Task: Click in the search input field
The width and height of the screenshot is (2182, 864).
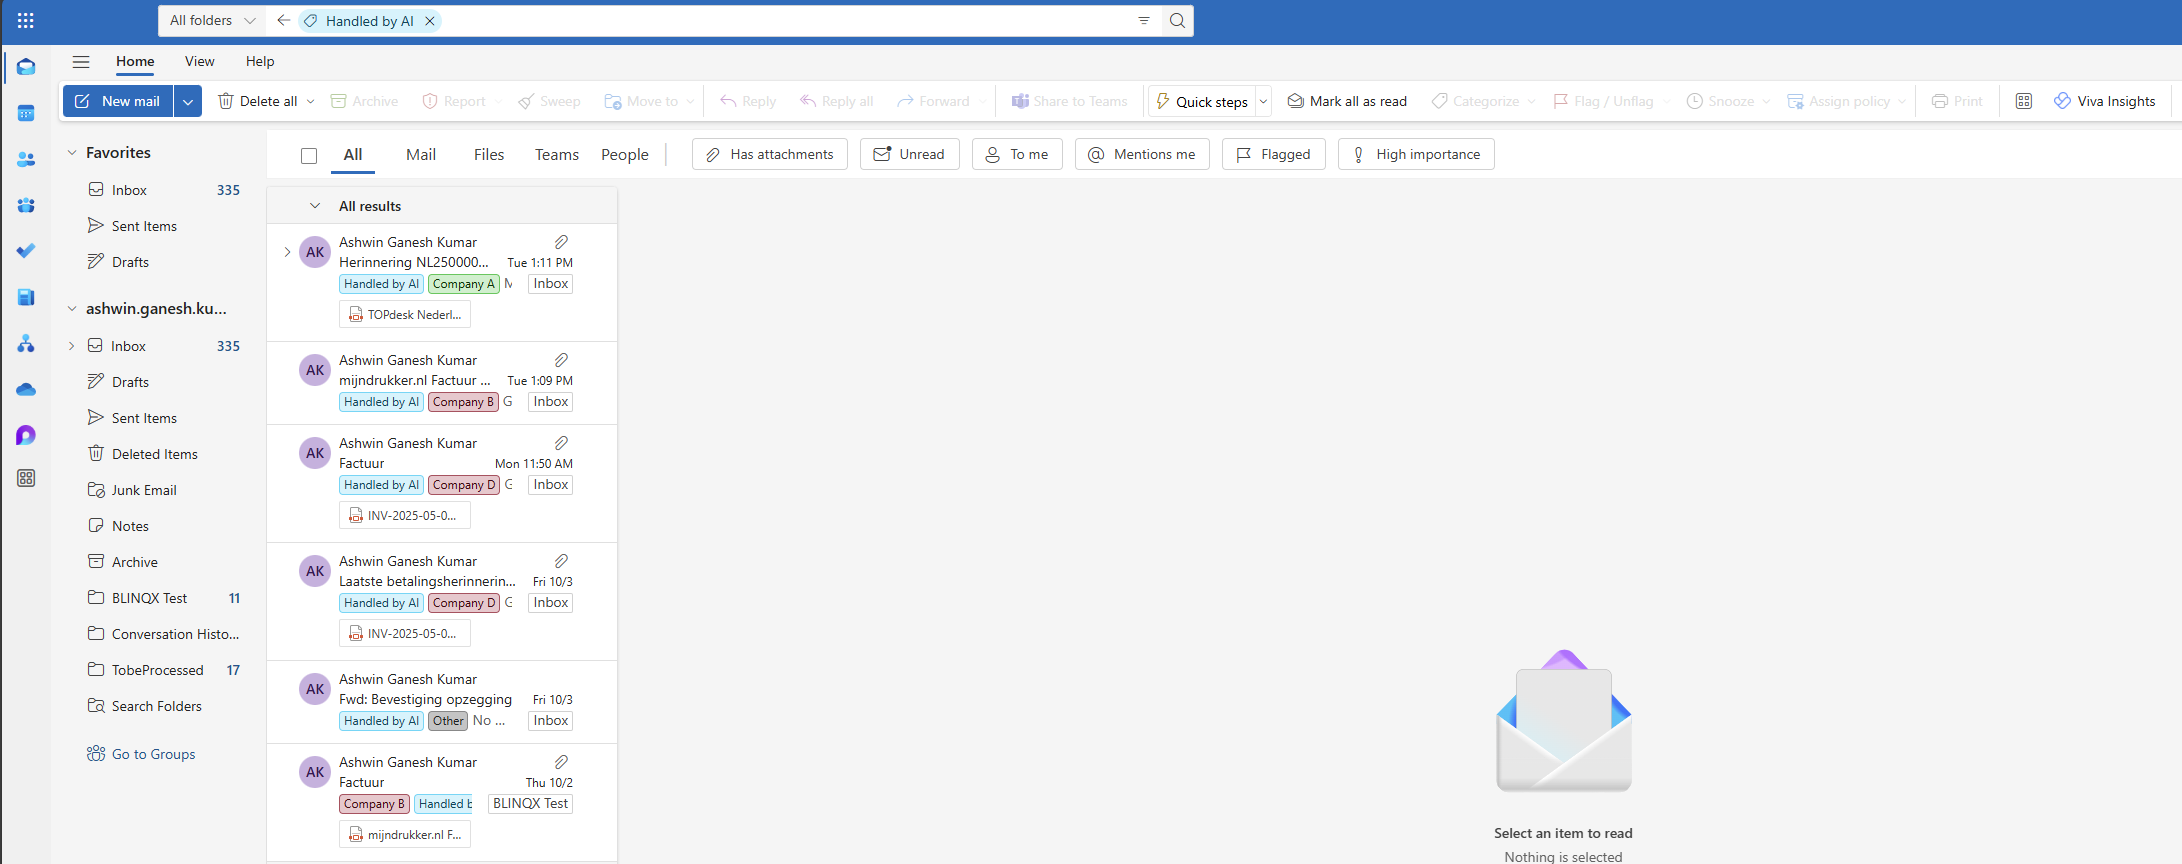Action: pos(785,20)
